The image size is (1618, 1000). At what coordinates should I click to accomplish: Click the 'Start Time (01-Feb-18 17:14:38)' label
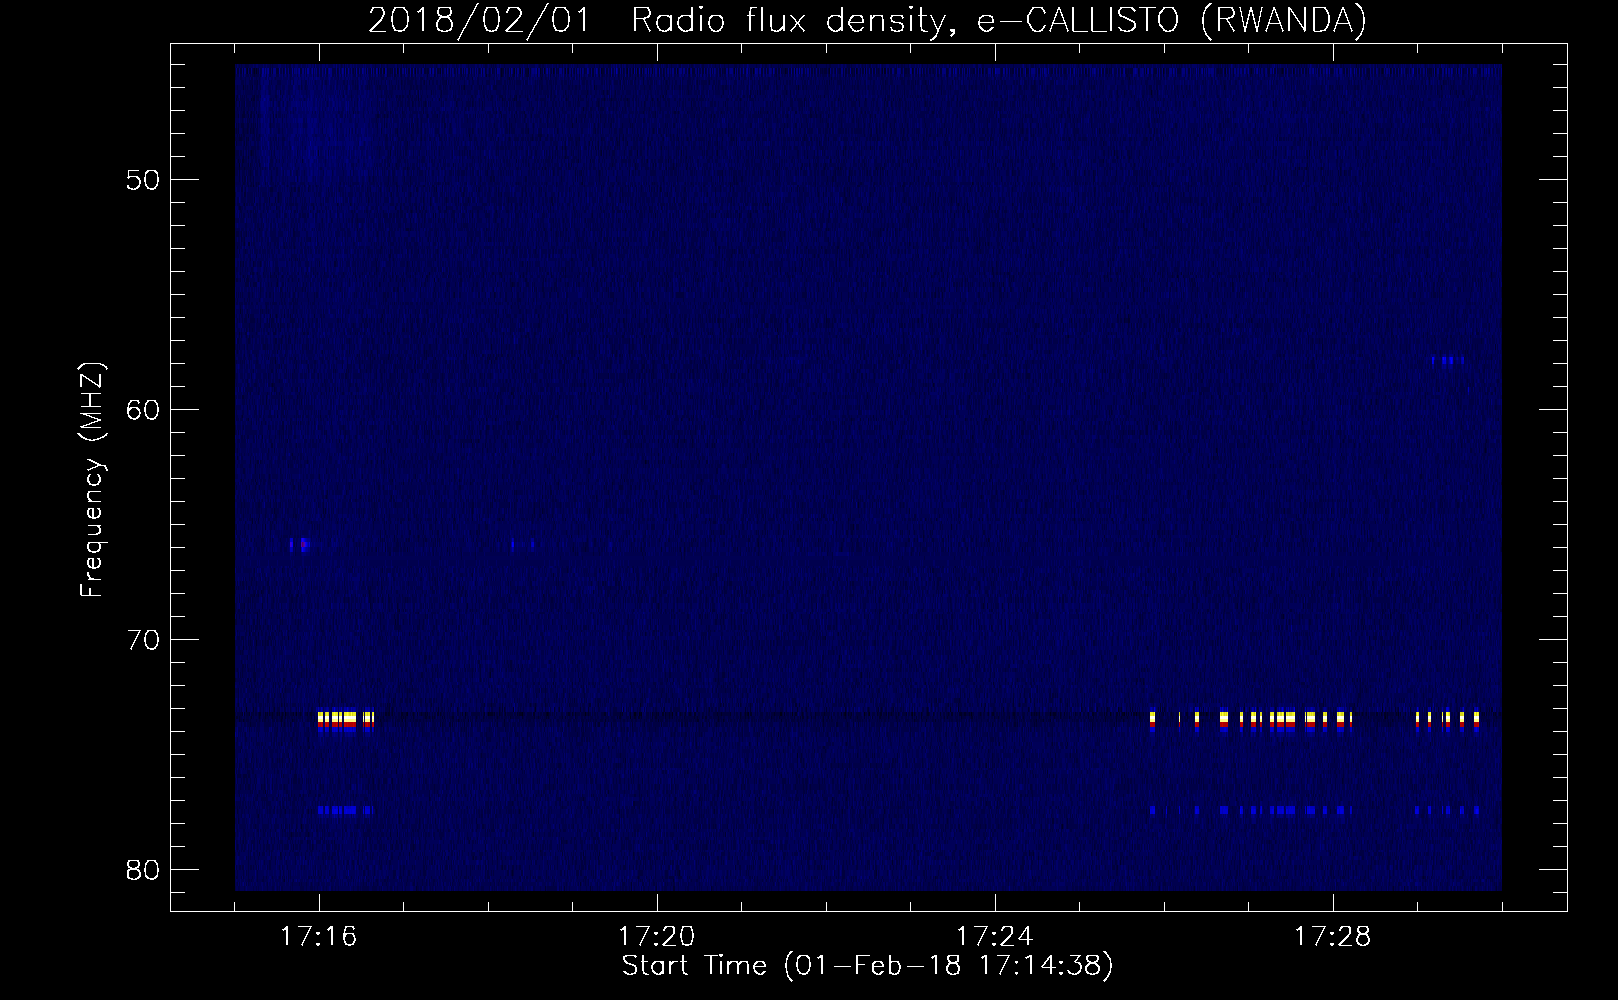[867, 967]
